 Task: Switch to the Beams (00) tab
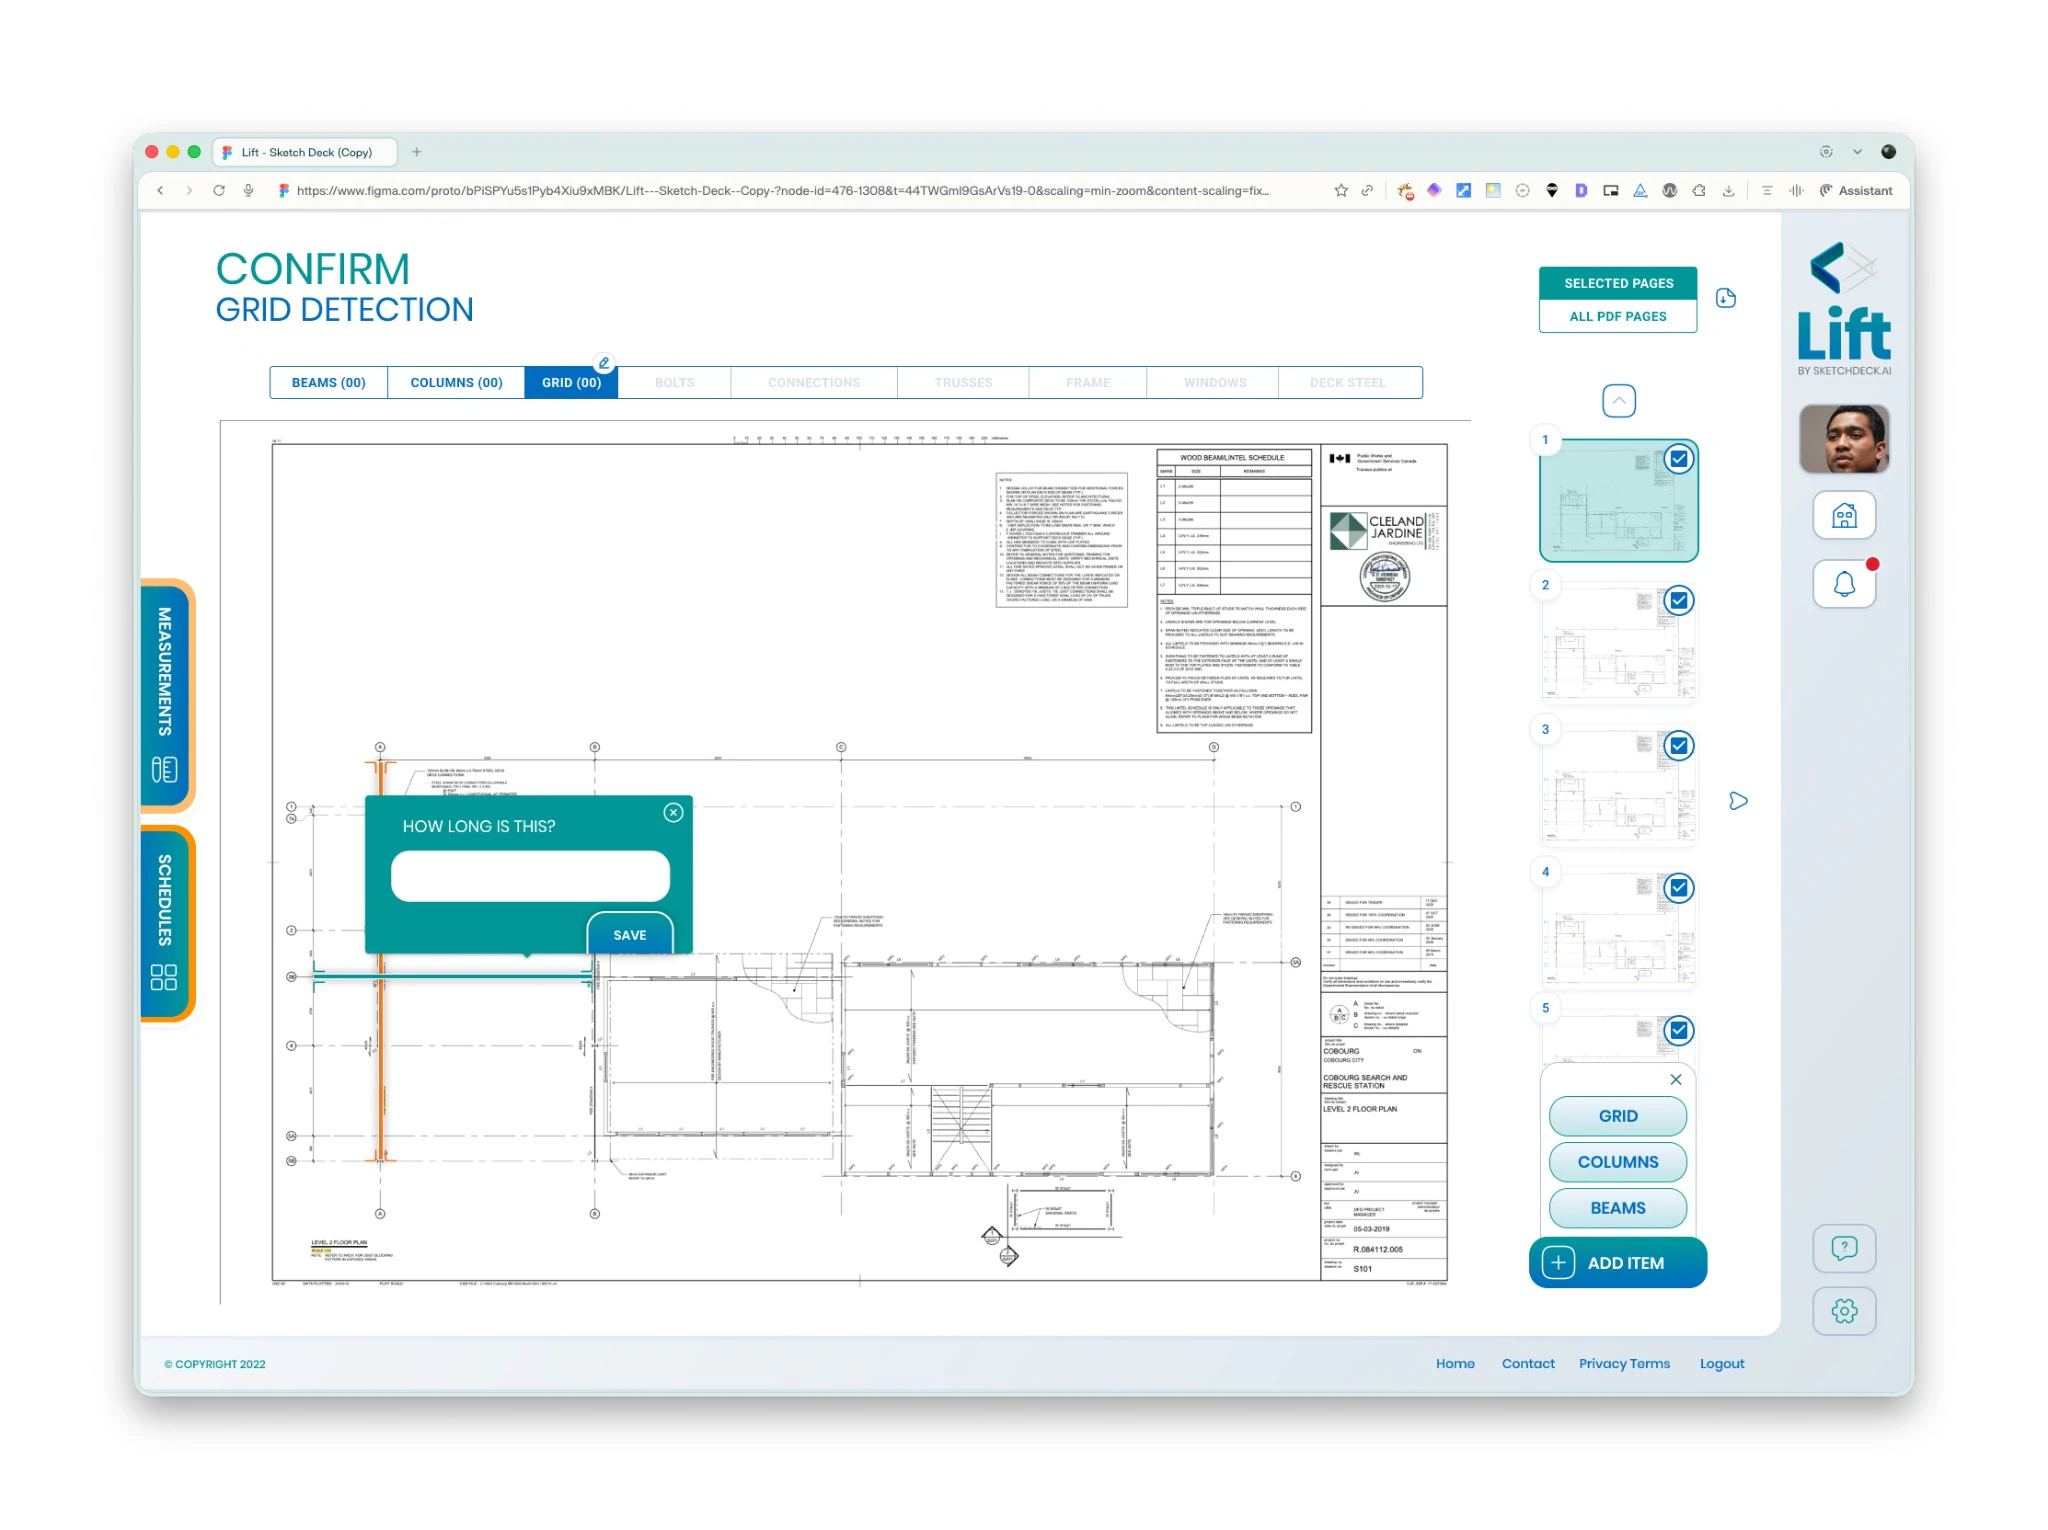point(329,382)
